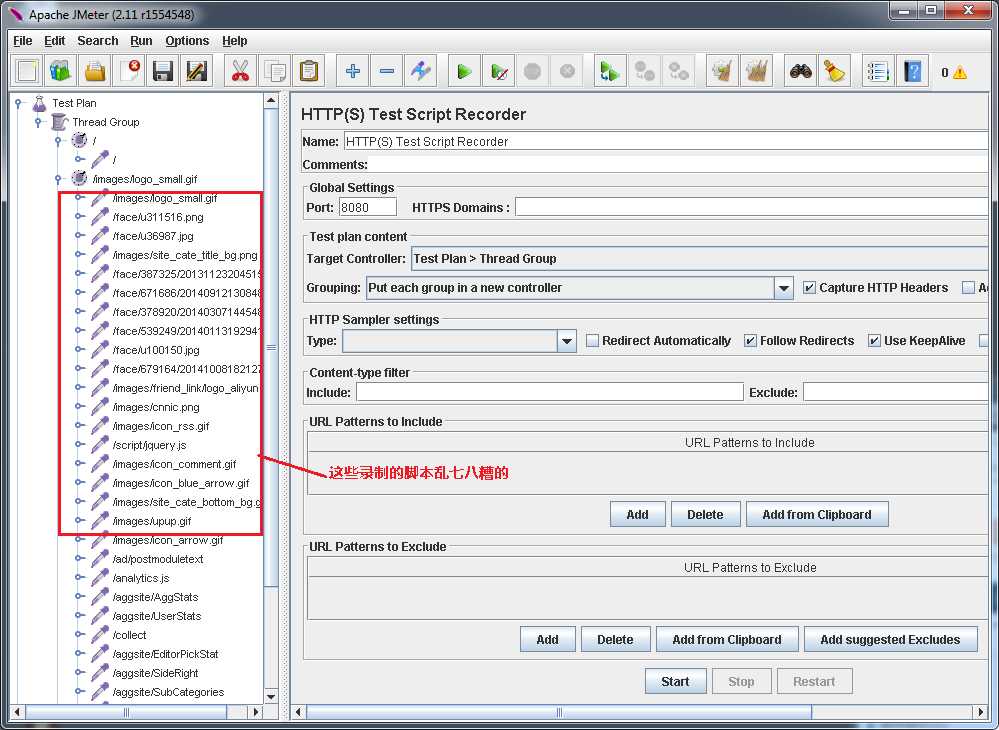The width and height of the screenshot is (999, 730).
Task: Toggle Use KeepAlive checkbox
Action: (874, 341)
